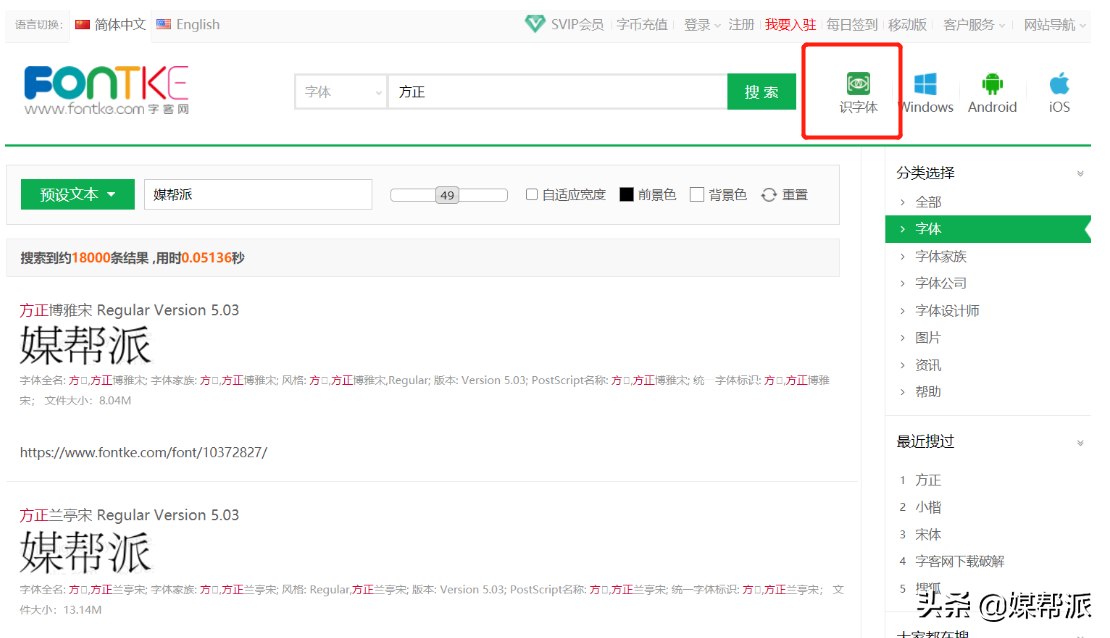The width and height of the screenshot is (1110, 638).
Task: Open 字币充值 link
Action: [x=641, y=25]
